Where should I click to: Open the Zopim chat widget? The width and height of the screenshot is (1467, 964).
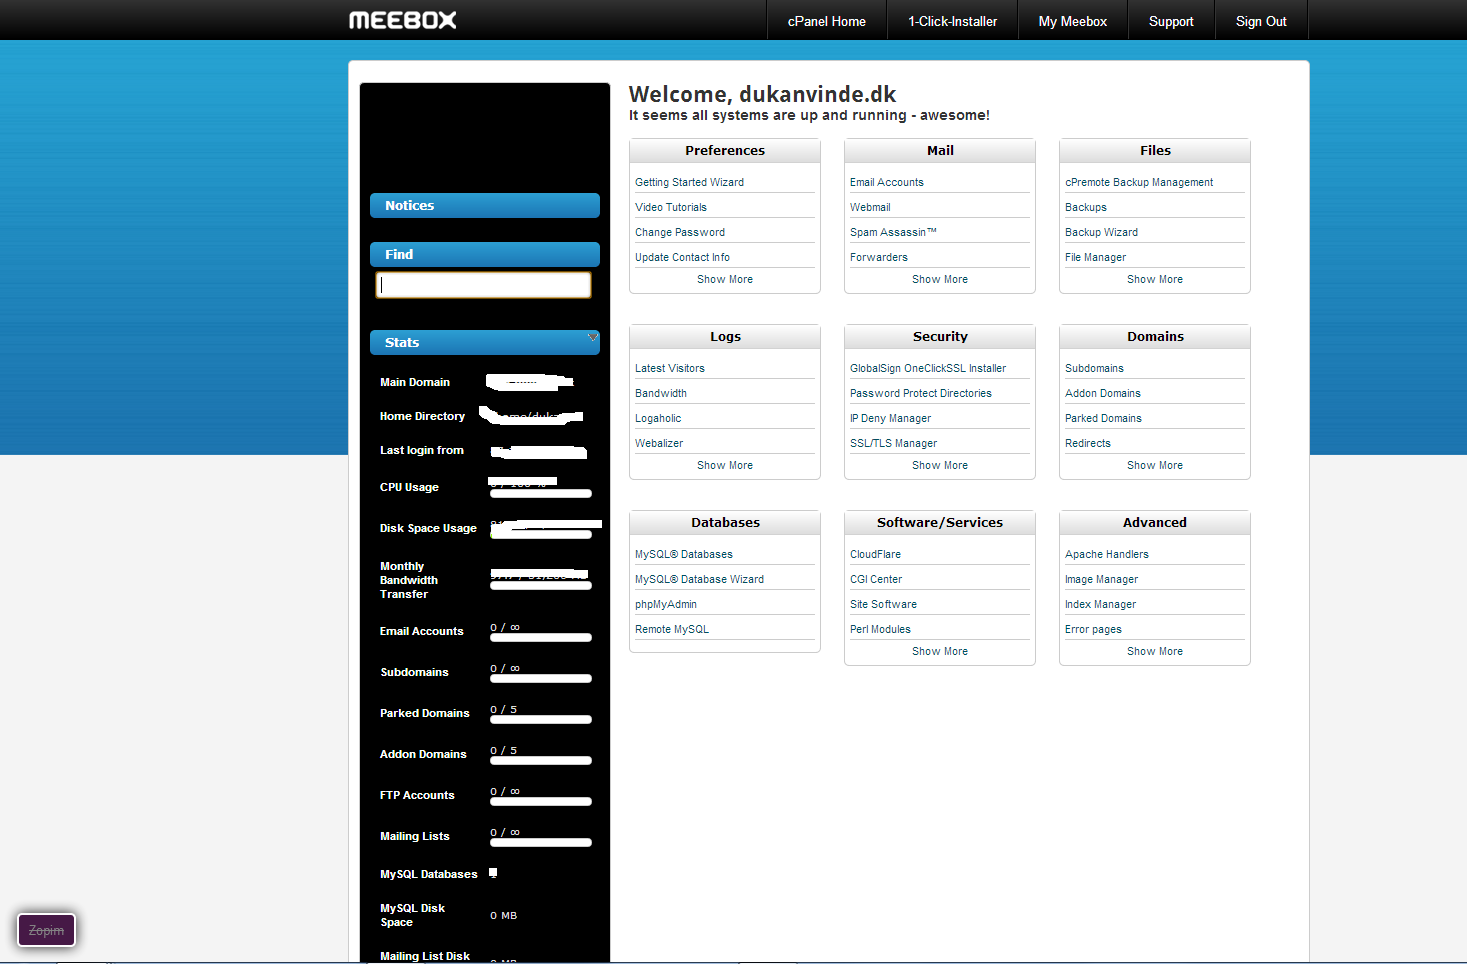pyautogui.click(x=46, y=930)
